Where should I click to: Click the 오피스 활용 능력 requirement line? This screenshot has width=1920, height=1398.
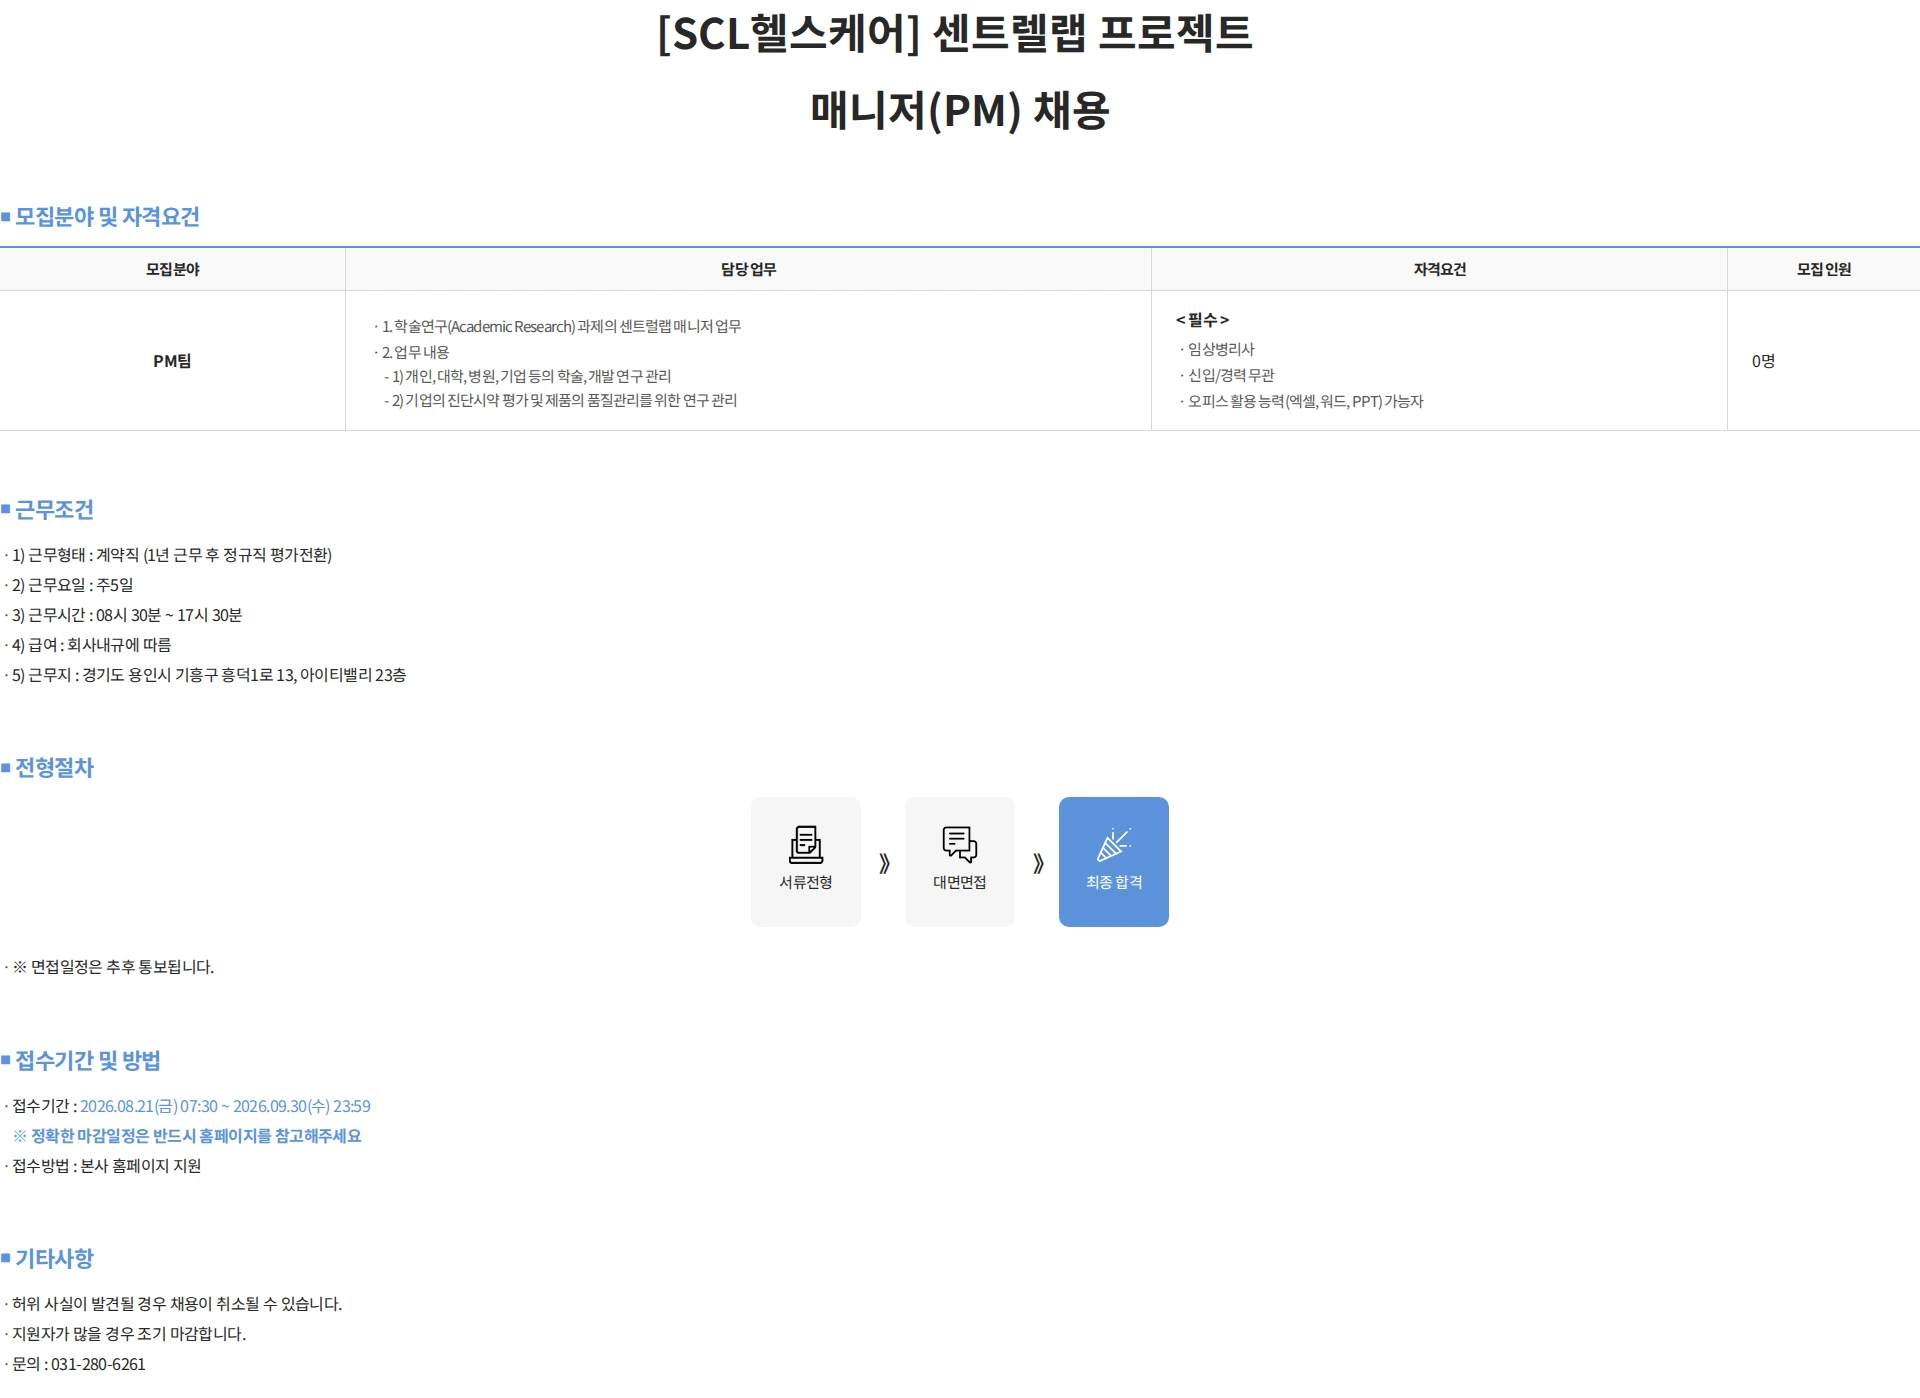click(1301, 401)
